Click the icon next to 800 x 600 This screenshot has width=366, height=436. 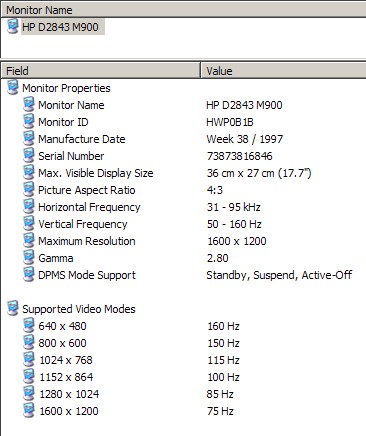click(x=29, y=342)
